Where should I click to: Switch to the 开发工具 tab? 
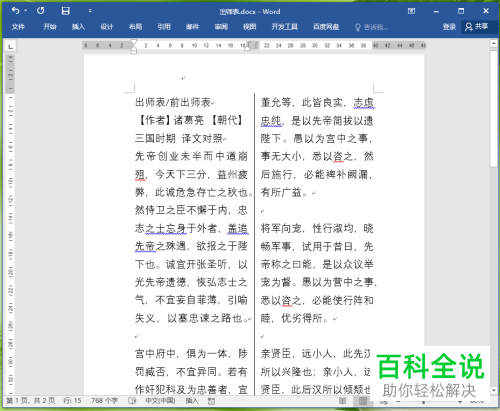pos(284,27)
